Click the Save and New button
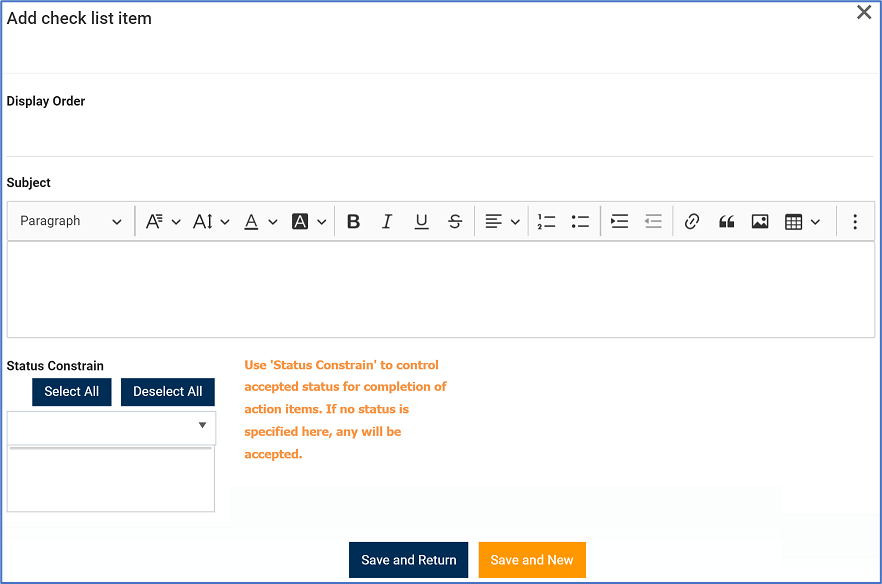 coord(532,560)
